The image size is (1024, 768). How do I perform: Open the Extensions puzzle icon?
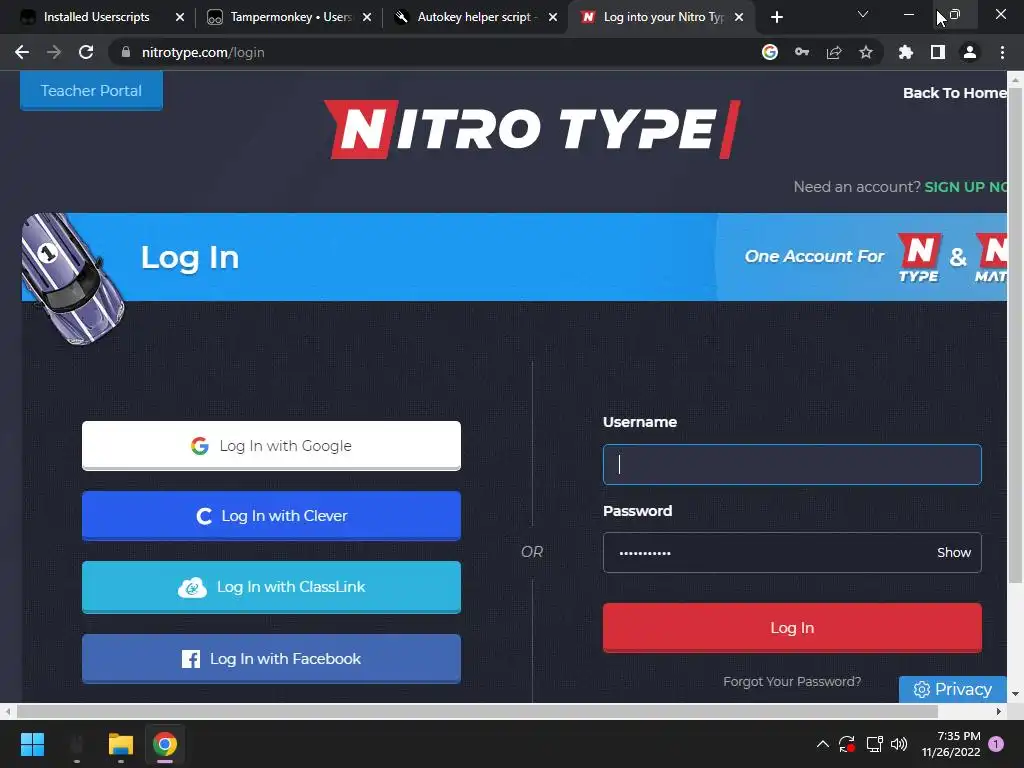pos(906,52)
